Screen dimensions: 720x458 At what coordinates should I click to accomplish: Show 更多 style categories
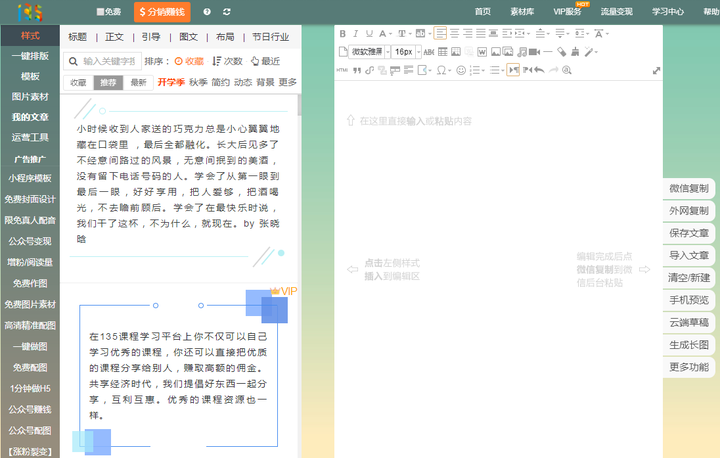(x=287, y=82)
